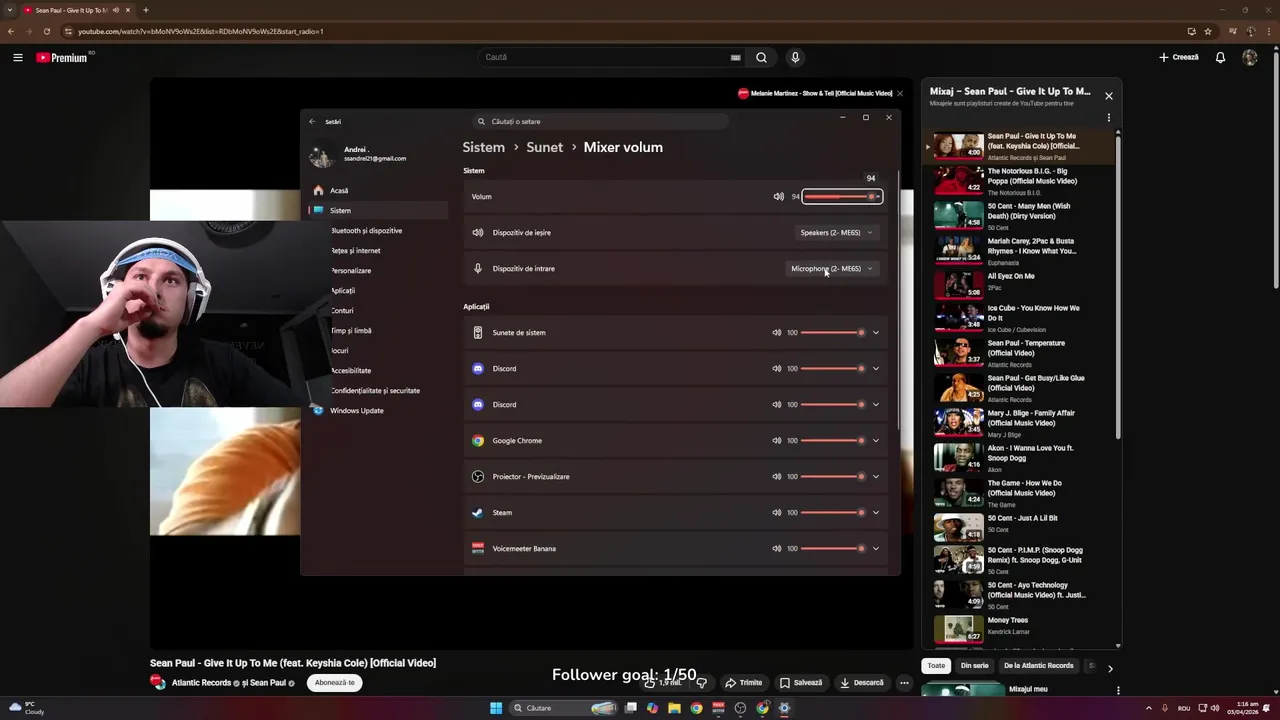
Task: Click the Trimite share button
Action: point(743,683)
